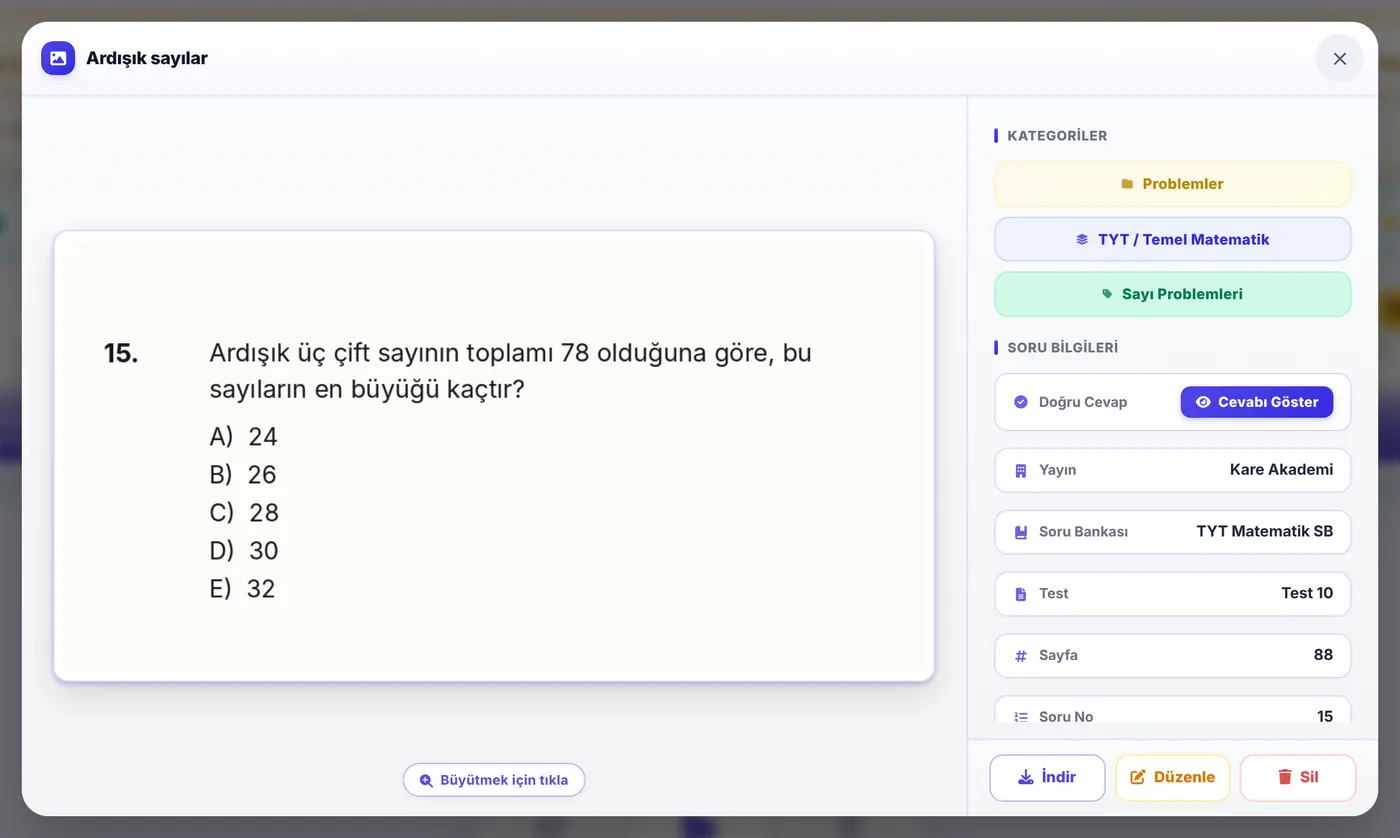Click the list icon beside Soru No
The height and width of the screenshot is (838, 1400).
1021,717
